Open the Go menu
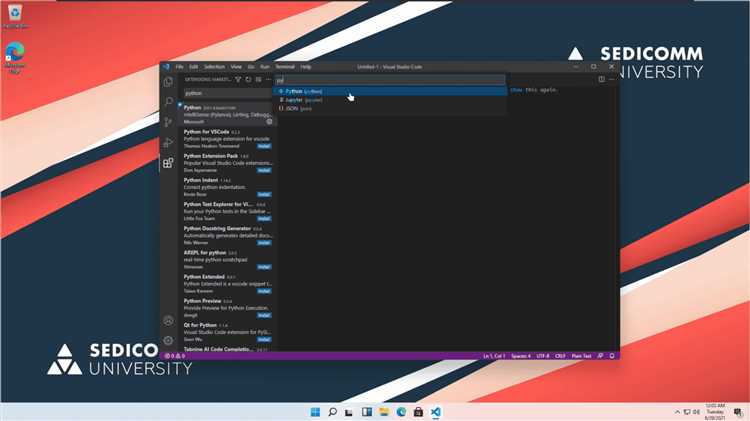Screen dimensions: 750x421 [x=251, y=67]
